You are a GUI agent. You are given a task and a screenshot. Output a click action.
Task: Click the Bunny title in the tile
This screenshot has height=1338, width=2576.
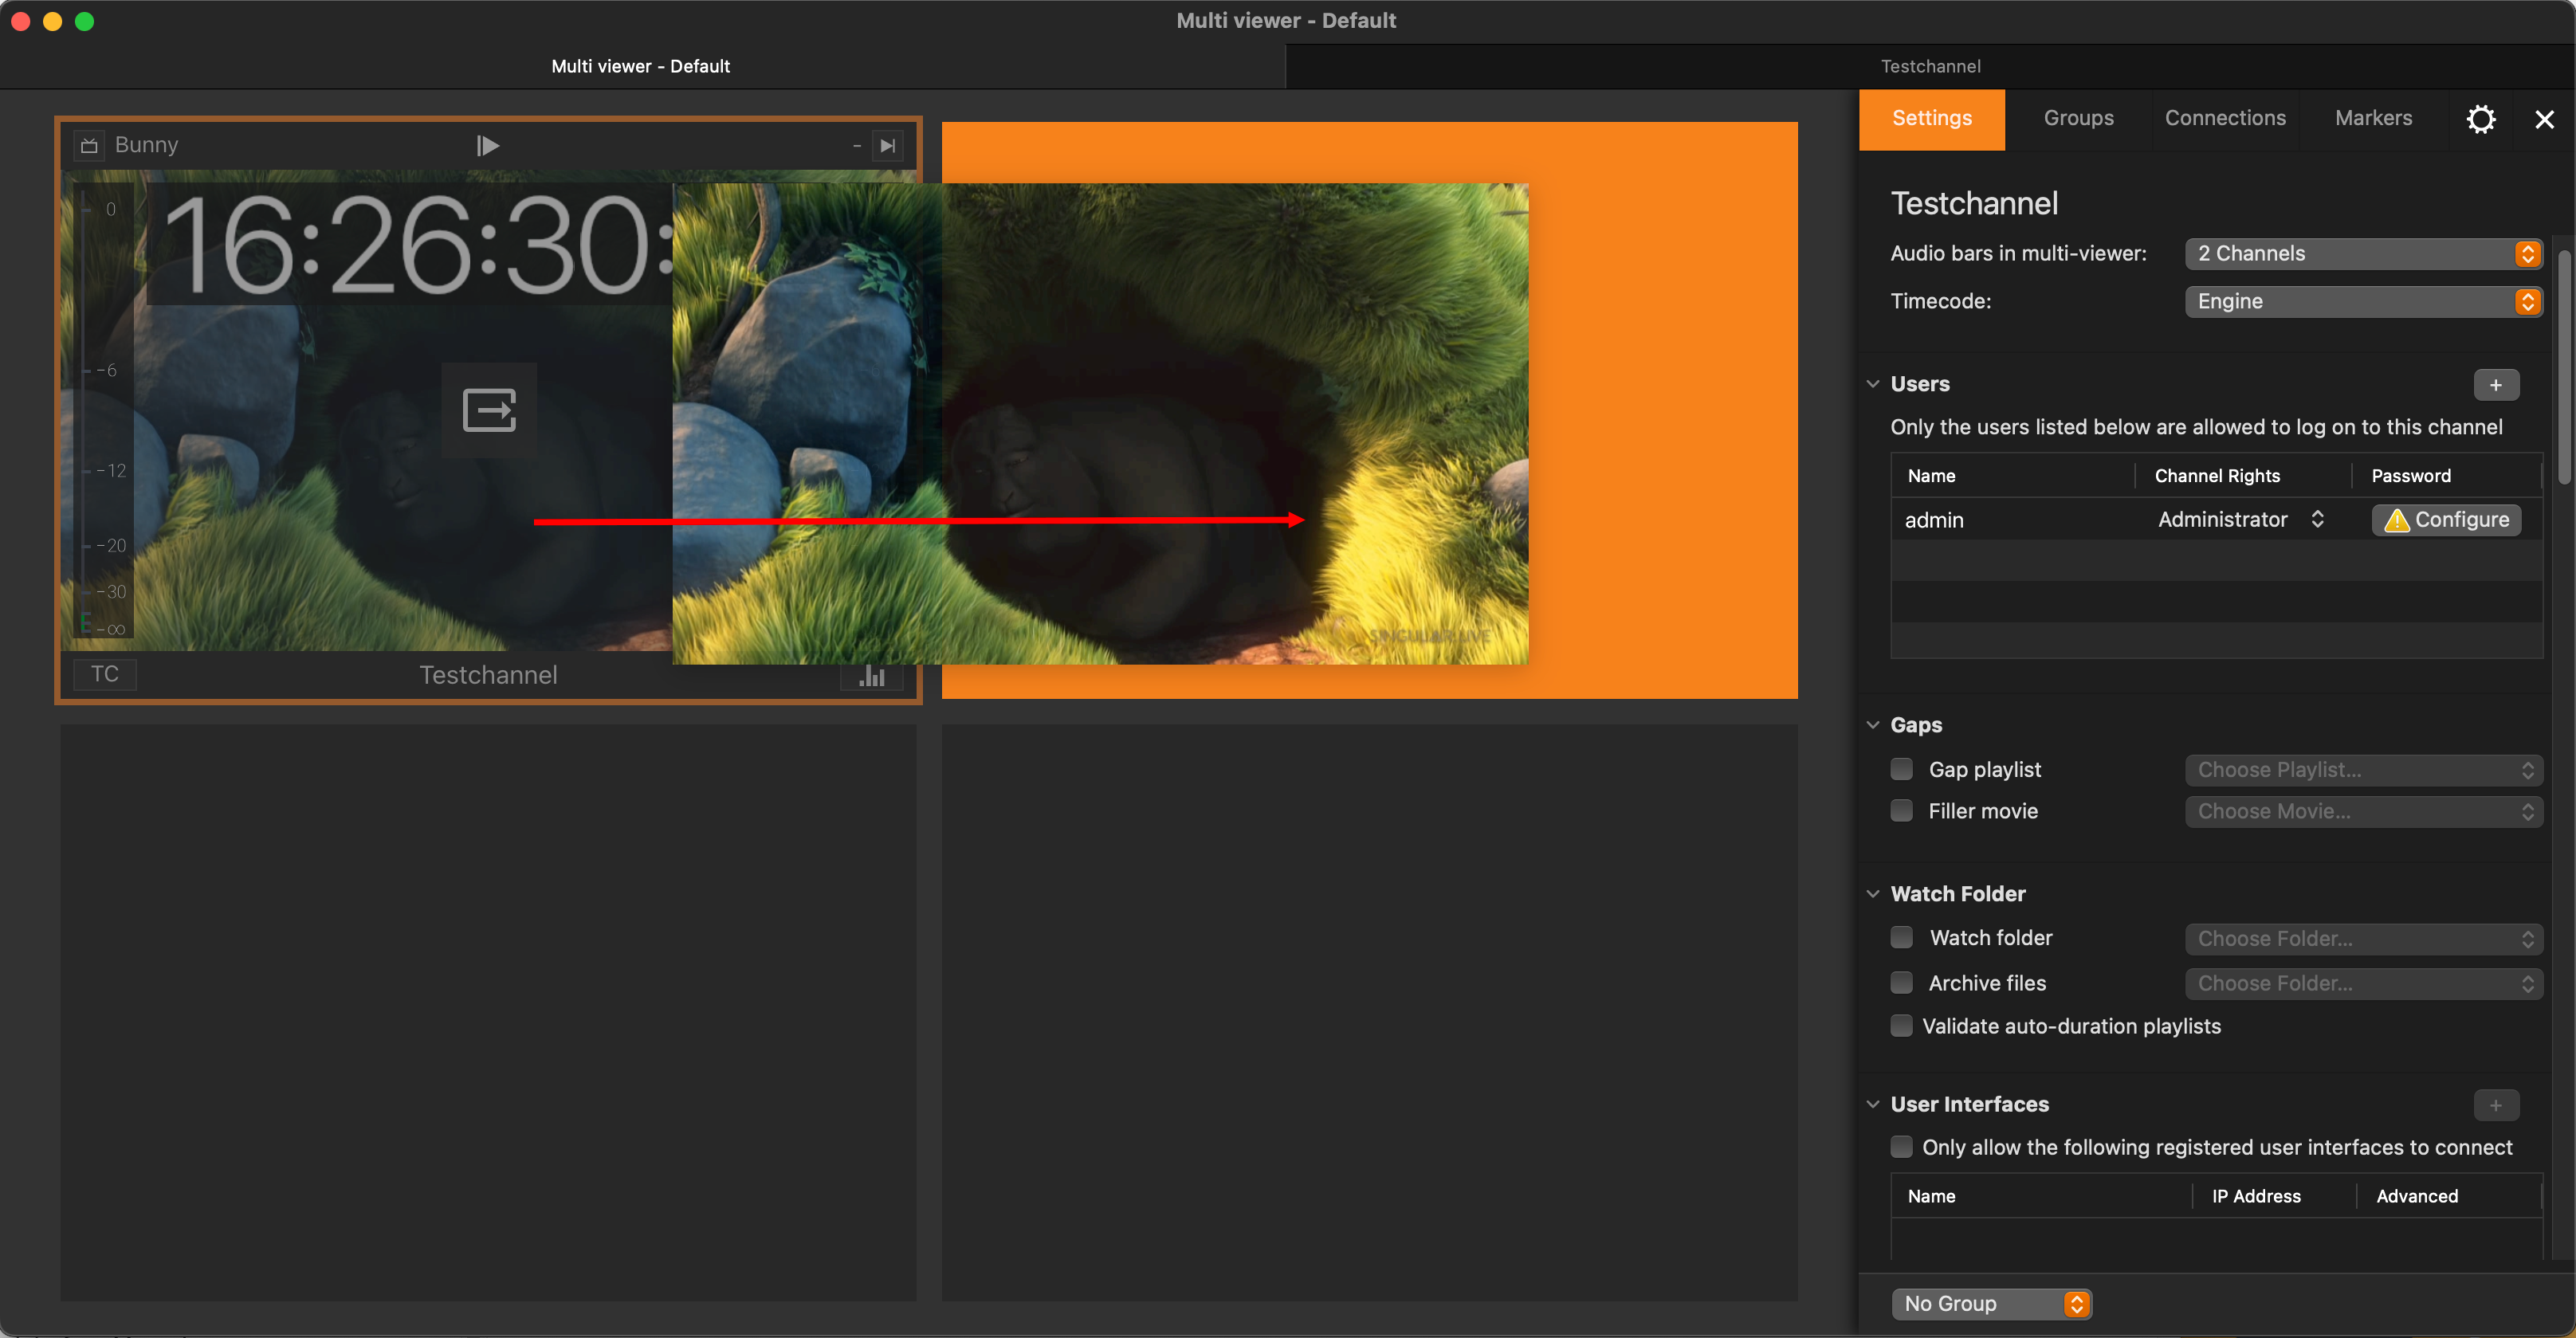(146, 145)
